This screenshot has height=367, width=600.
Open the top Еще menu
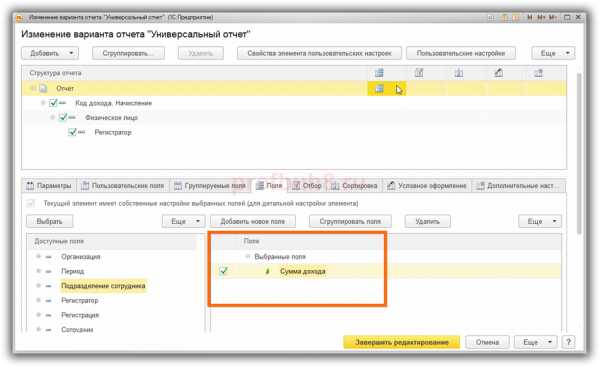pos(553,53)
